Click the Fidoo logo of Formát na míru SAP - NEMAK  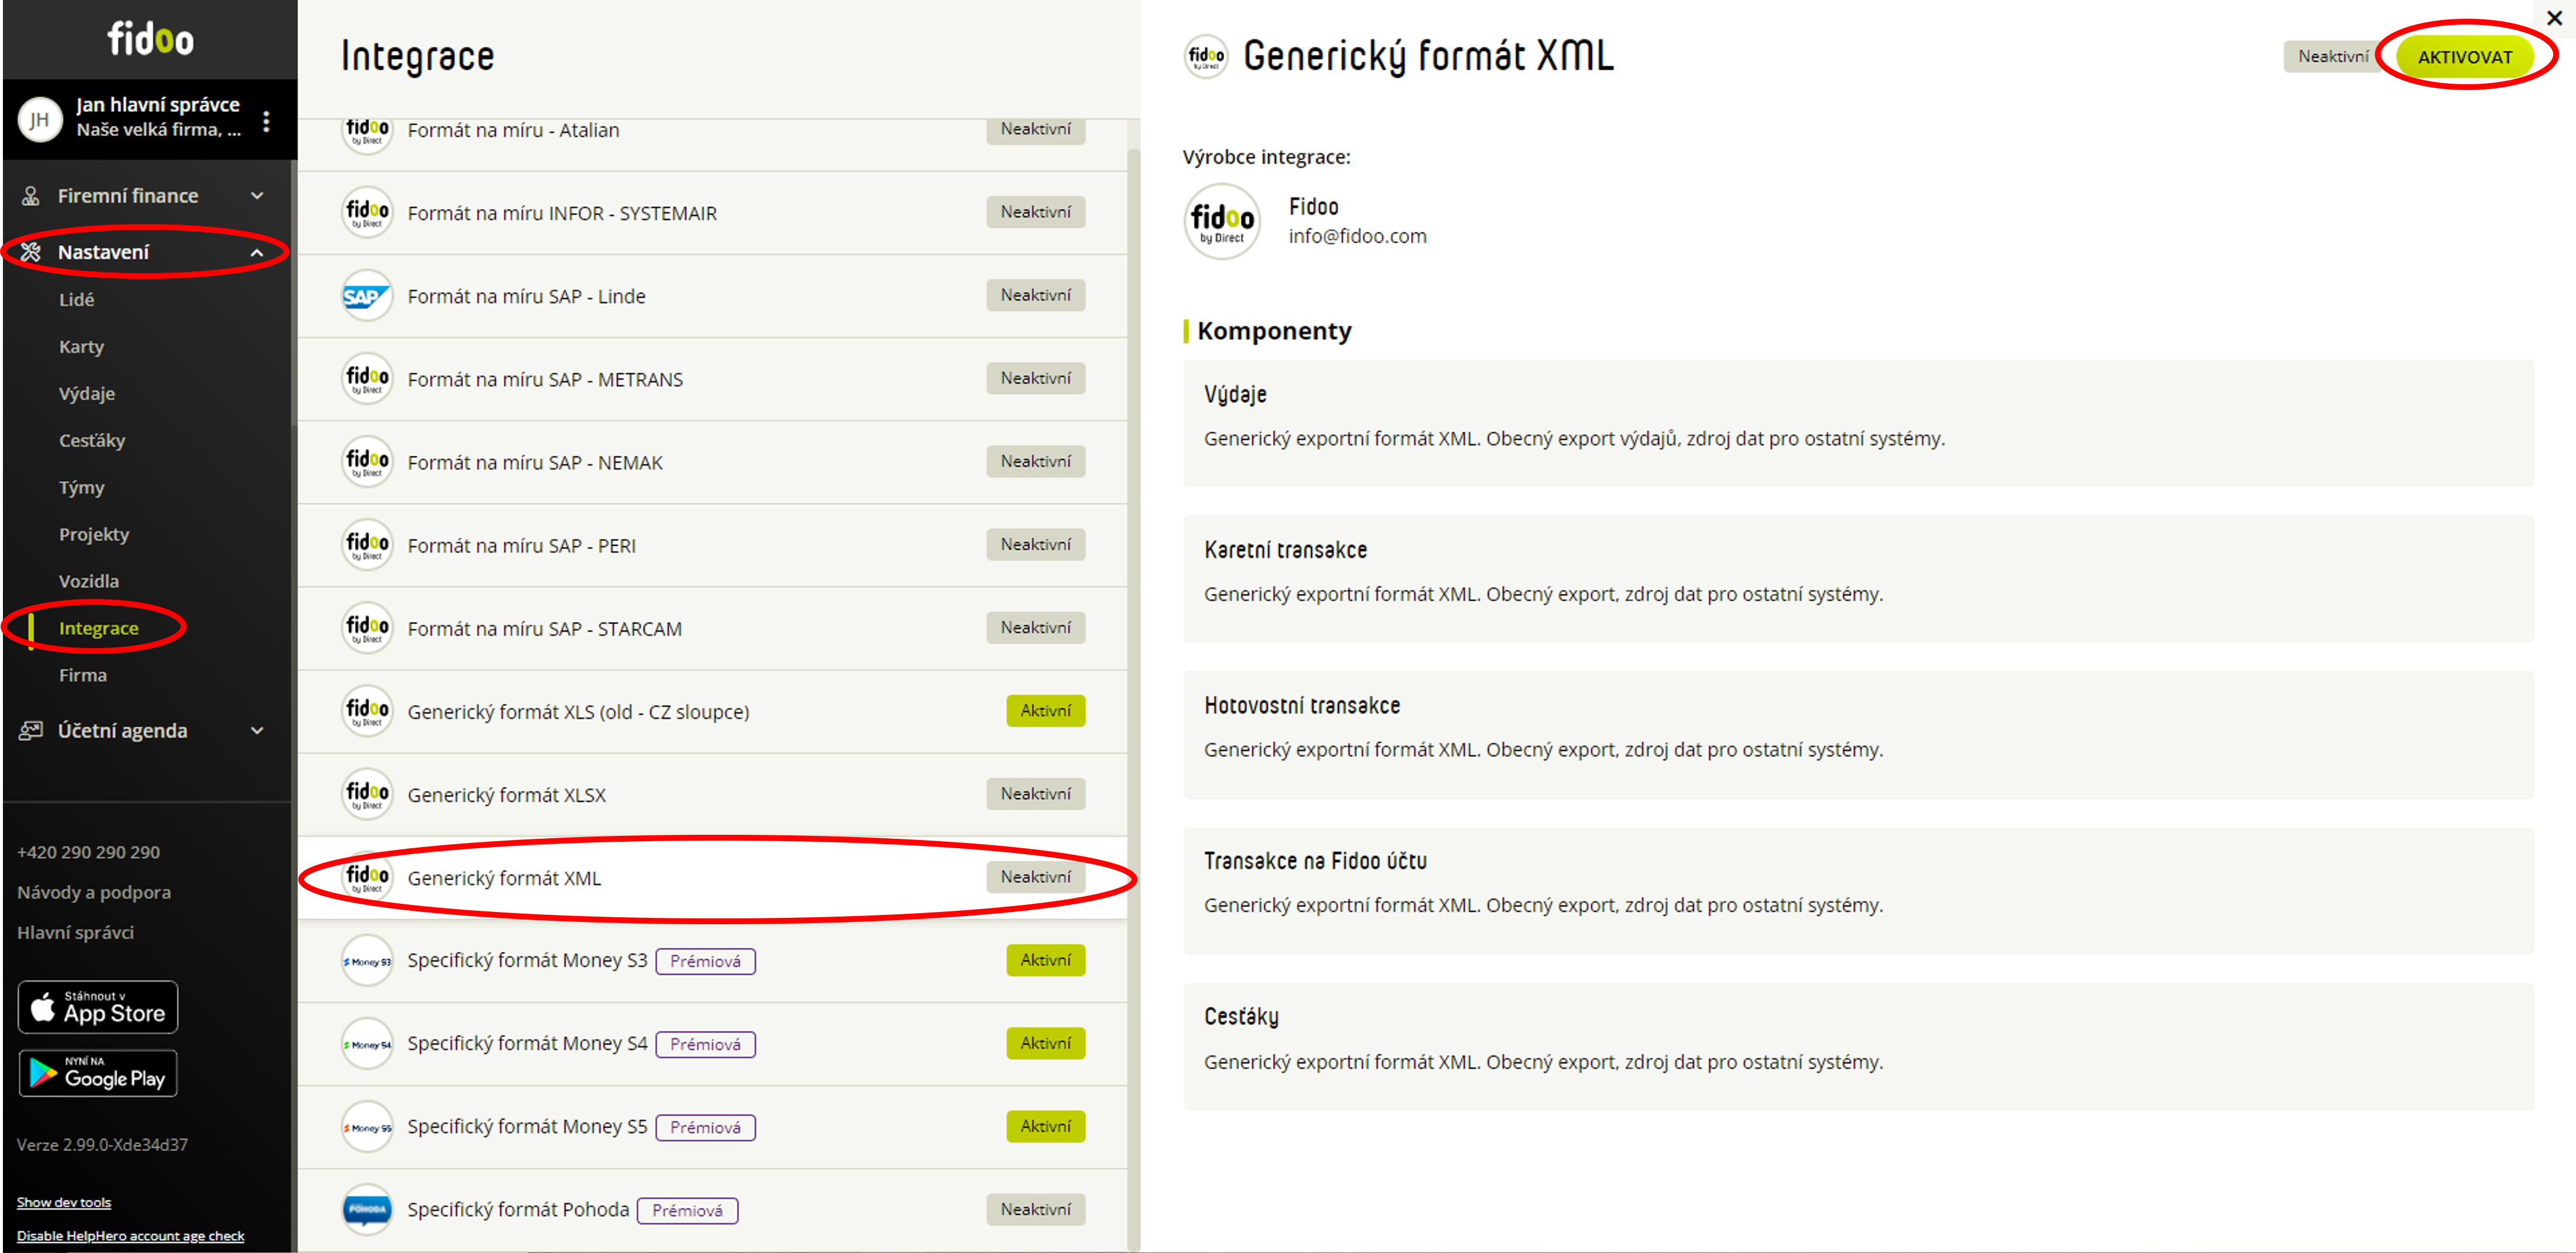(367, 462)
